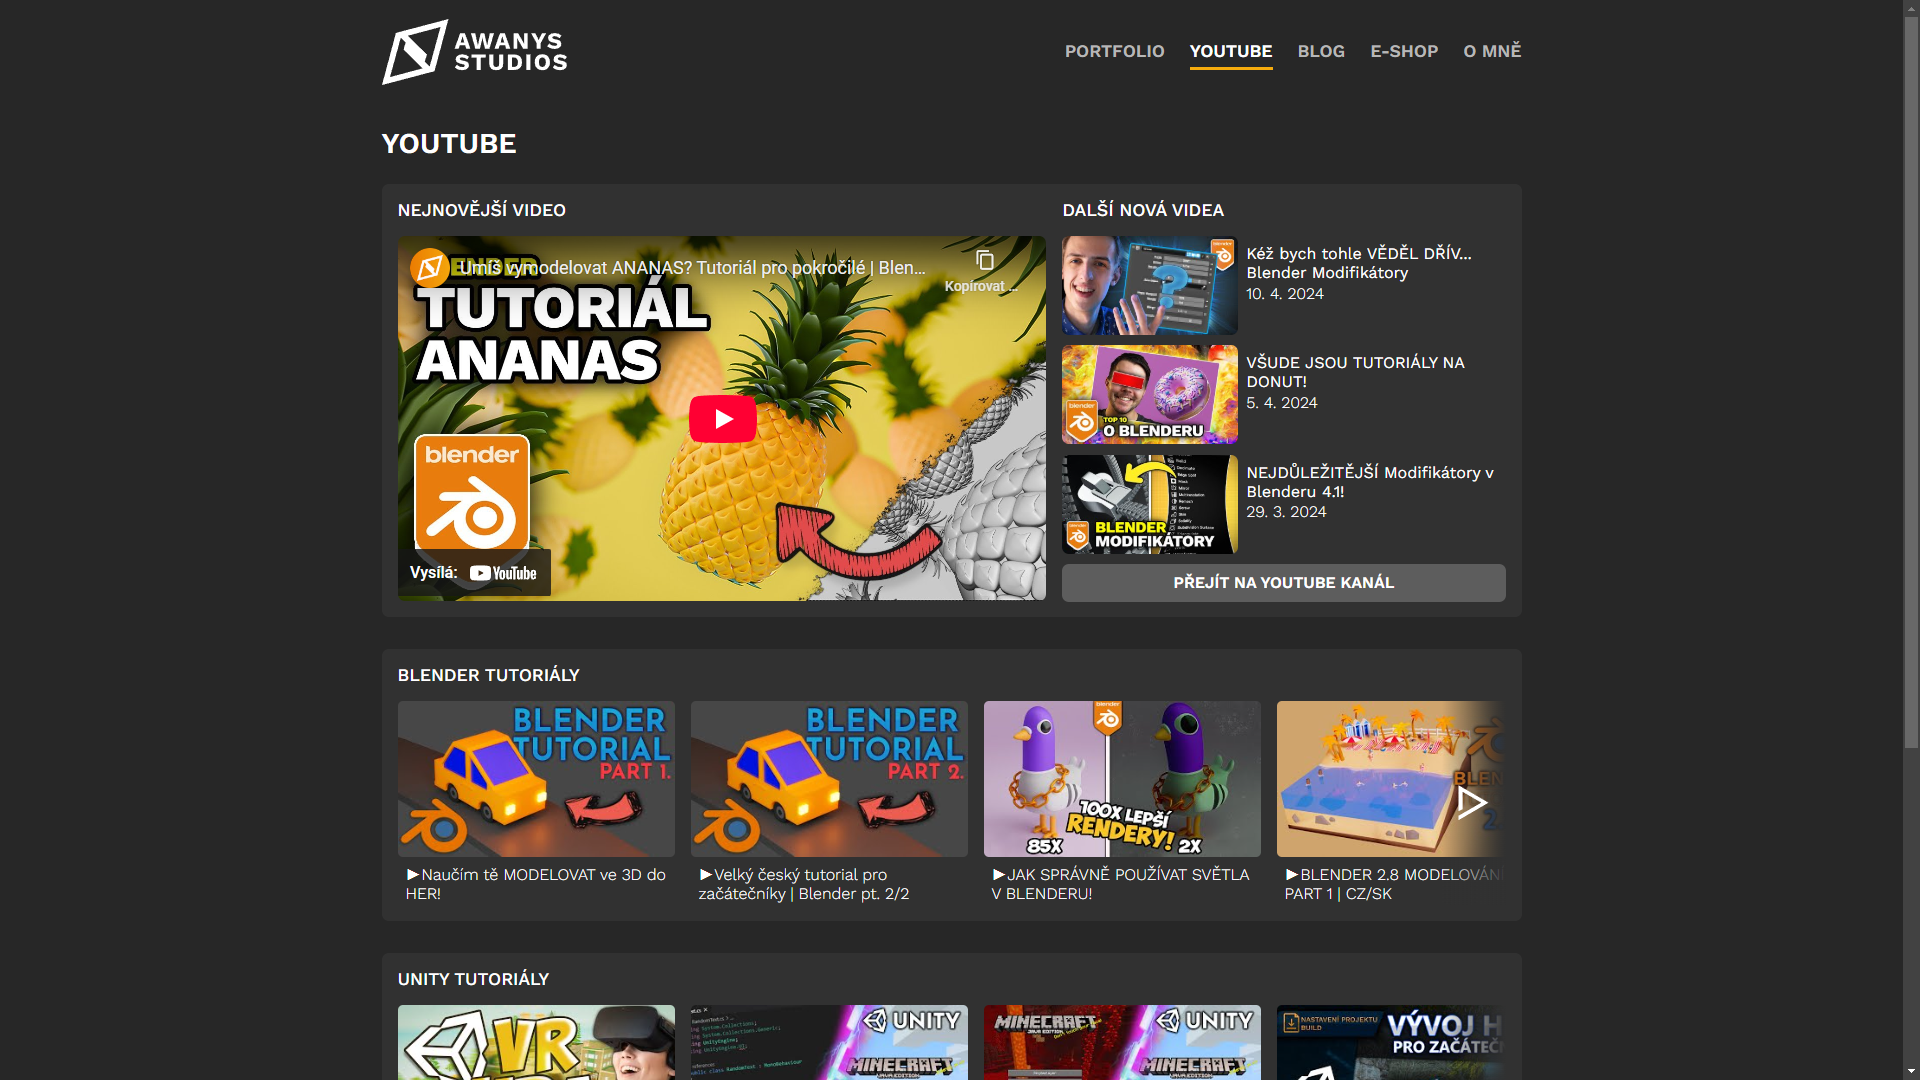Image resolution: width=1920 pixels, height=1080 pixels.
Task: Open Blender Tutorial Part 1 car thumbnail
Action: 536,779
